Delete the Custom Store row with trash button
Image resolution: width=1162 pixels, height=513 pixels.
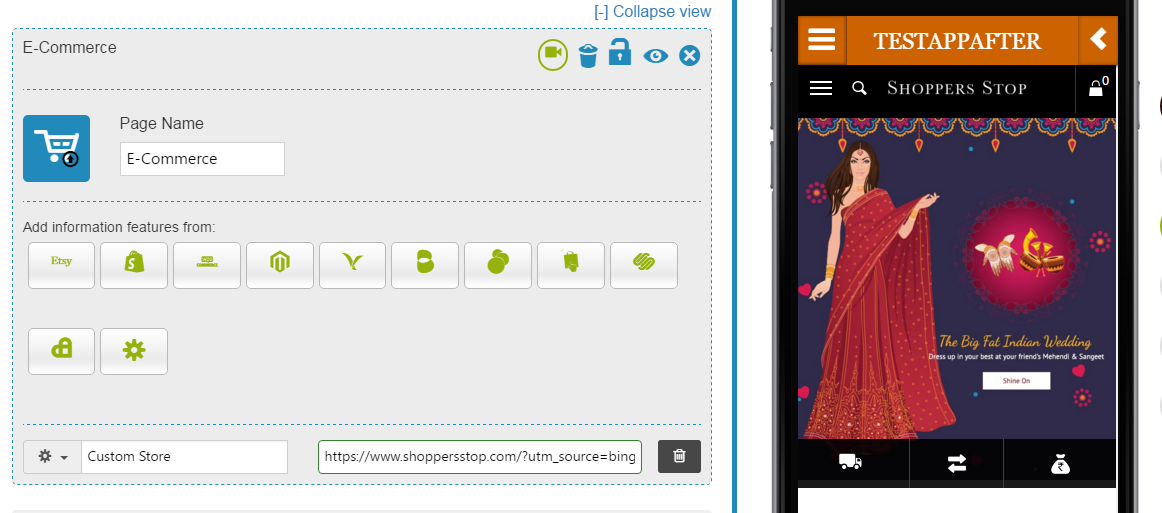(x=679, y=456)
